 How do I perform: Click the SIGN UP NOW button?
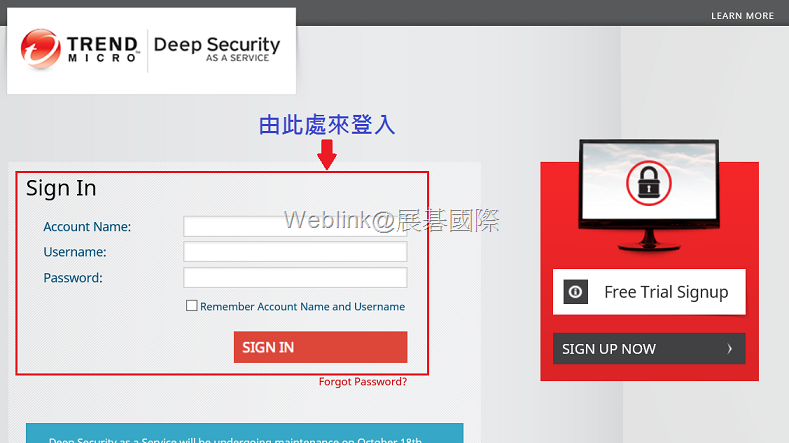tap(649, 348)
